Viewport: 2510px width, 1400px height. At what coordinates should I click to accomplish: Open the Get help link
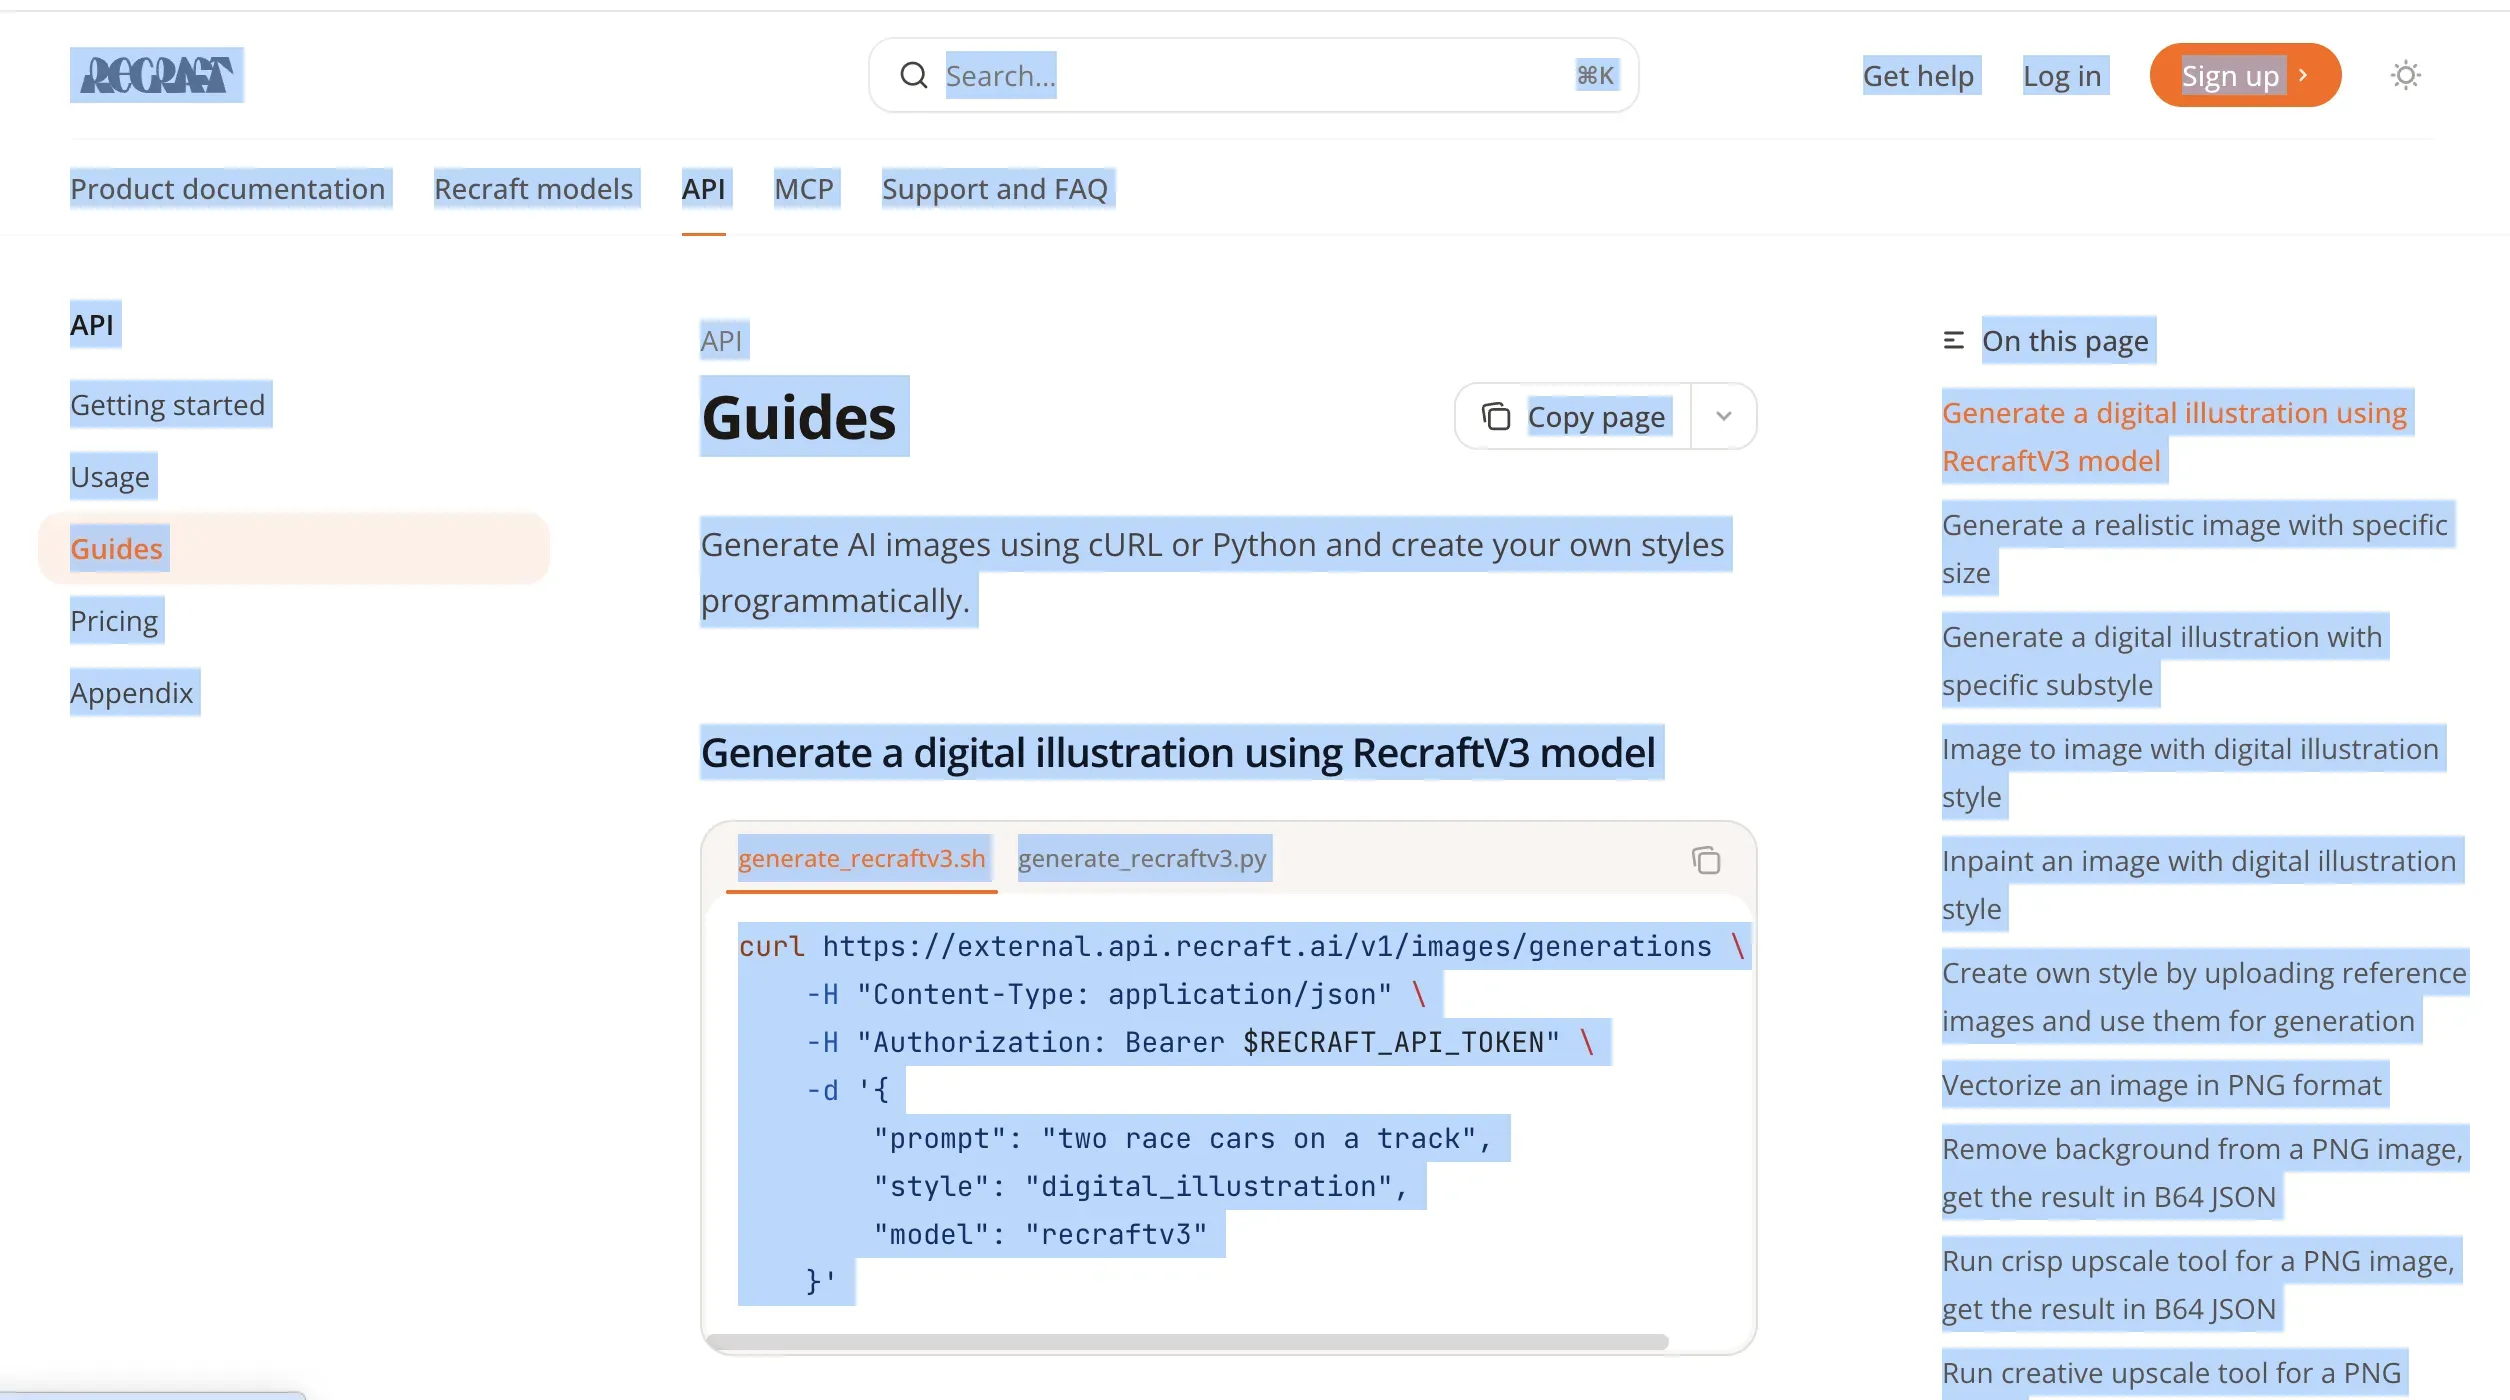click(1918, 76)
